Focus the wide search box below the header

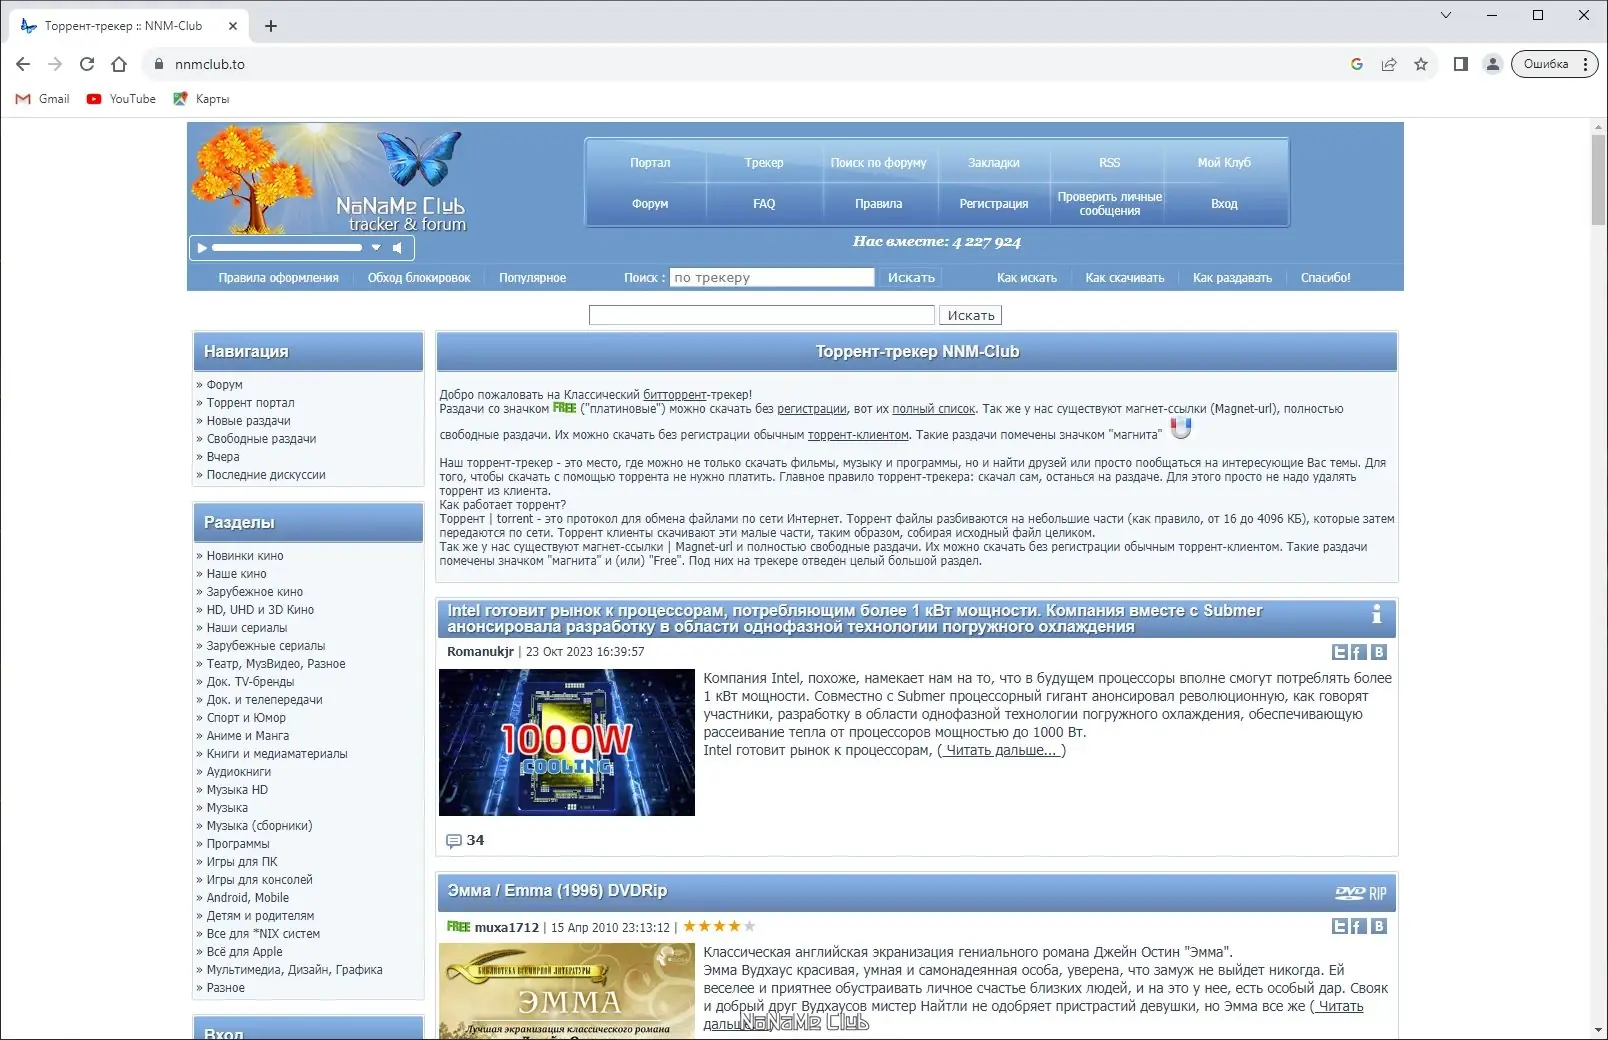pyautogui.click(x=762, y=315)
